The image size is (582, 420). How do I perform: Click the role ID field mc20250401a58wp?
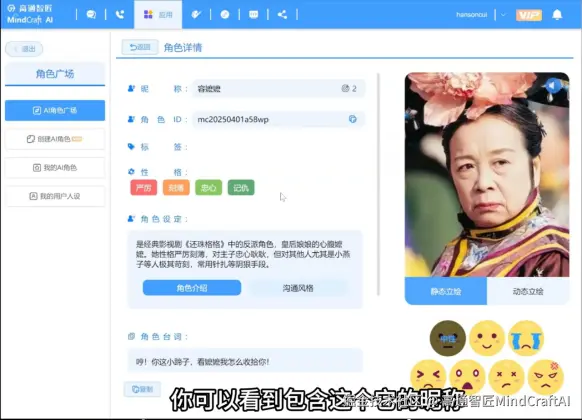(x=278, y=119)
